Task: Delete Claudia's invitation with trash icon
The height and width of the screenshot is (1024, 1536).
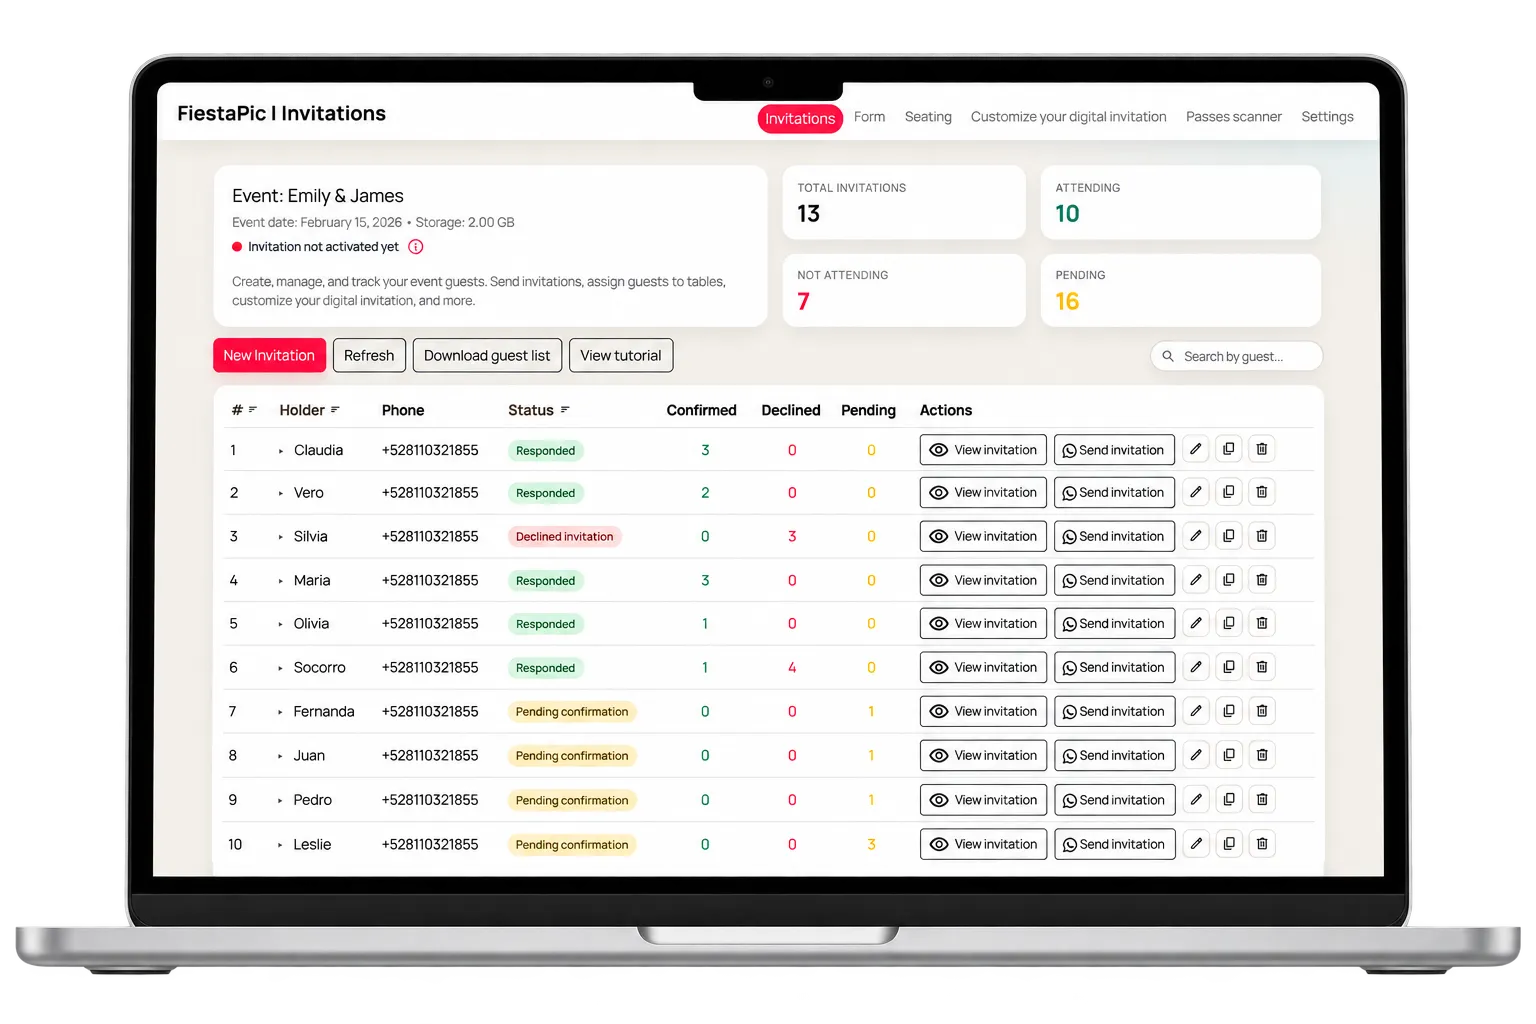Action: point(1262,450)
